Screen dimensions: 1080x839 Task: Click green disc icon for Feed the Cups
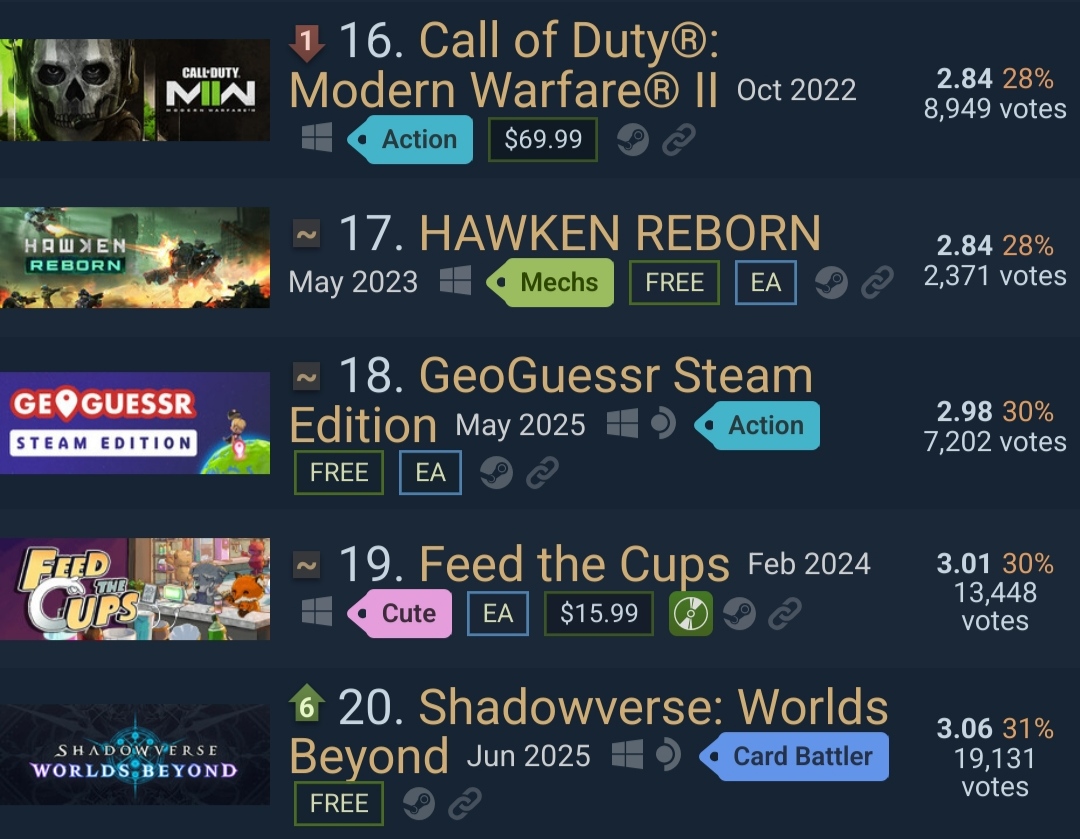691,613
